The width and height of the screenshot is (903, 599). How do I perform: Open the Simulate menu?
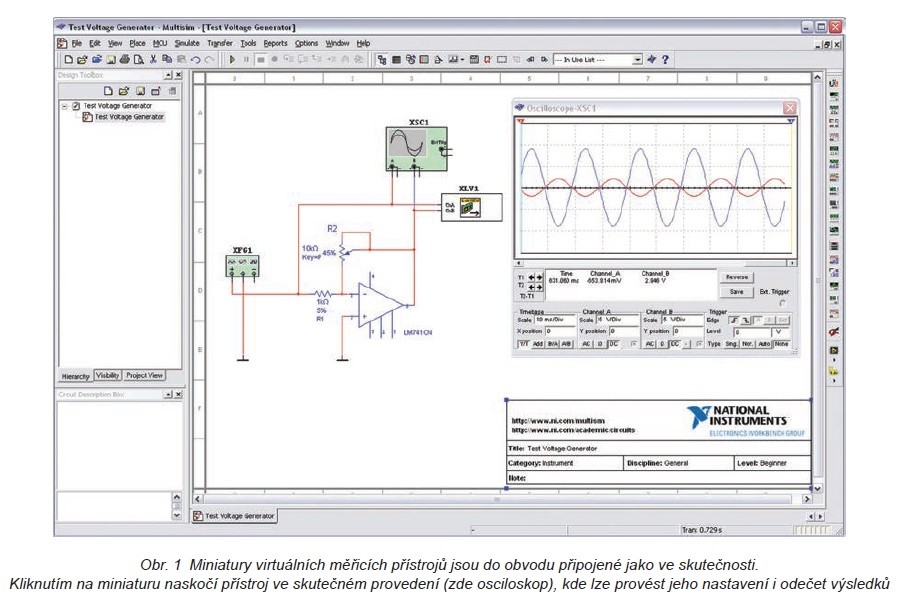click(x=187, y=44)
